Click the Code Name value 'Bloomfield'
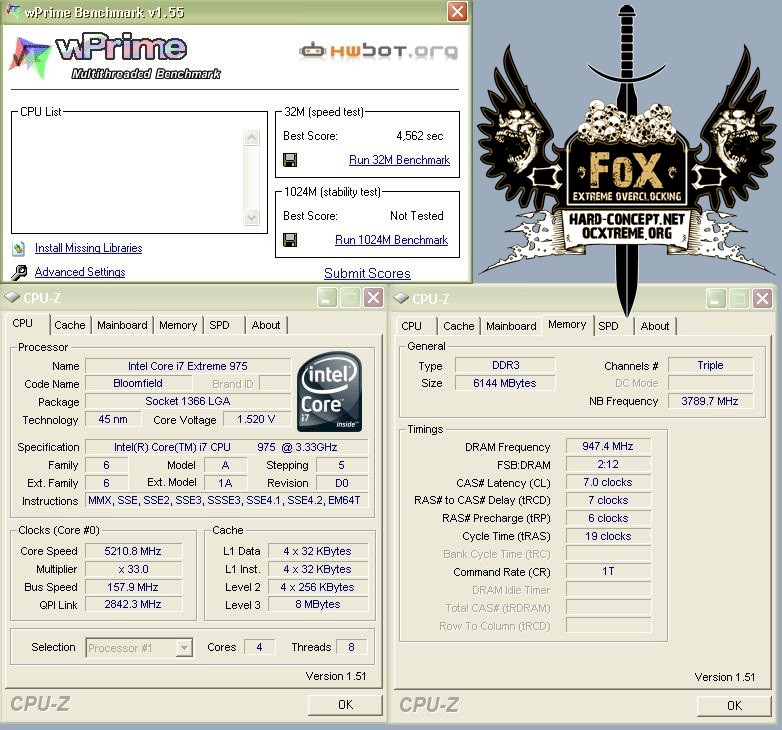This screenshot has width=782, height=730. pyautogui.click(x=138, y=383)
